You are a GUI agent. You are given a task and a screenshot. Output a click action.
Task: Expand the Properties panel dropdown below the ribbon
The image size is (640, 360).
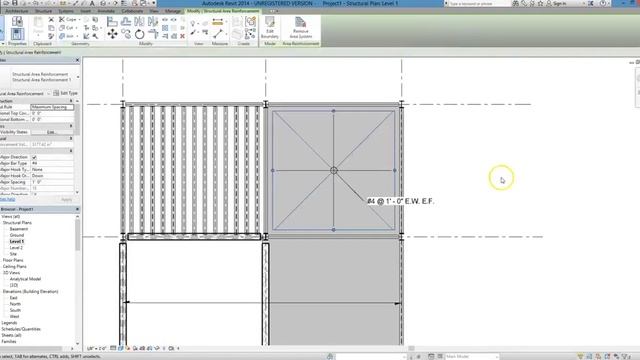[3, 43]
